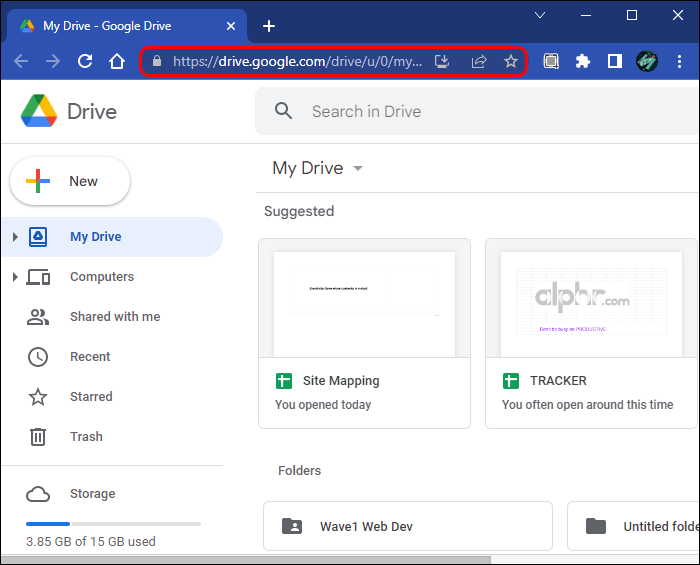Open the Site Mapping suggested file thumbnail
This screenshot has width=700, height=565.
coord(364,298)
